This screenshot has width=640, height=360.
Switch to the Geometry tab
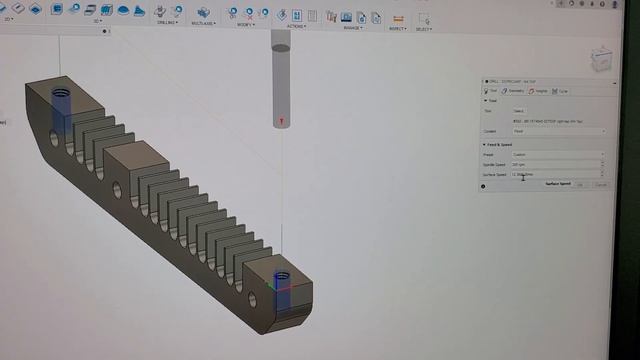(x=513, y=91)
